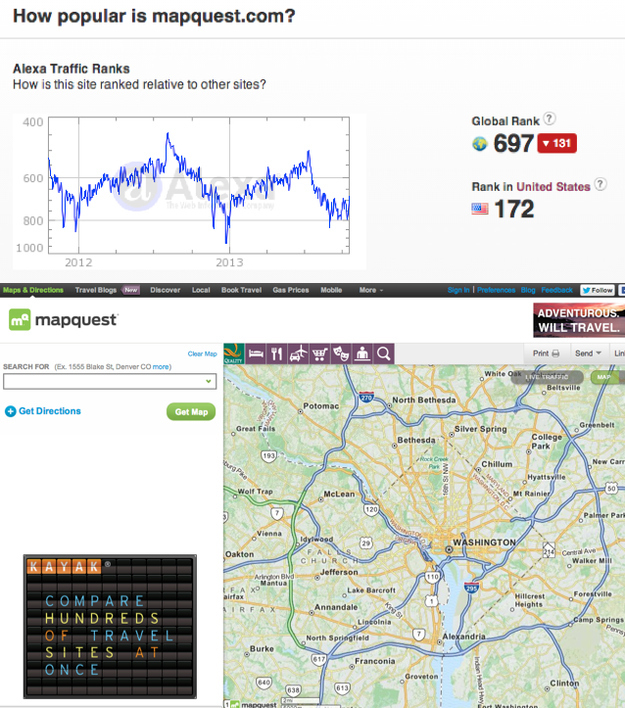Select the hotels bed icon
625x708 pixels.
point(256,354)
